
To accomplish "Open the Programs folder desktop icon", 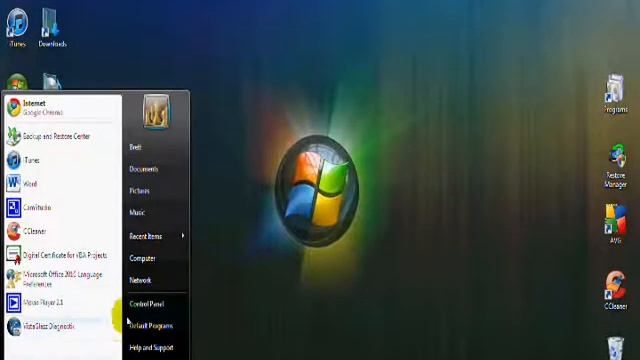I will point(615,88).
